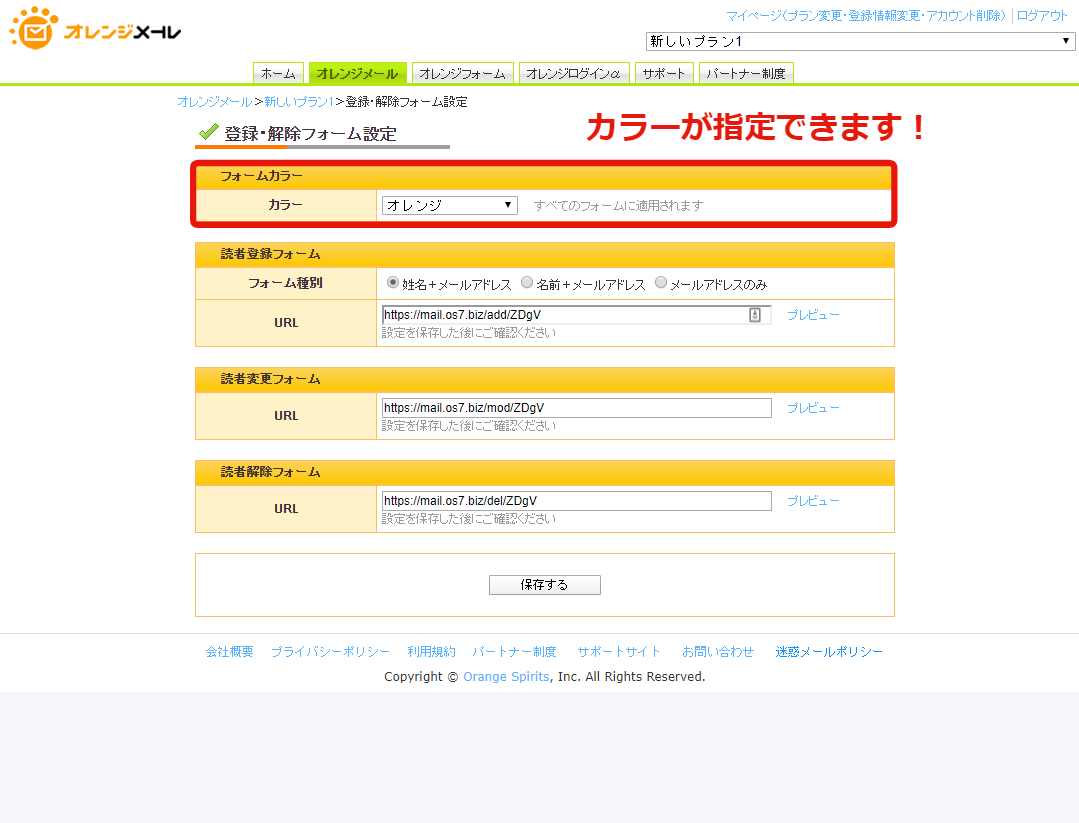1079x823 pixels.
Task: Preview the reader registration form
Action: click(x=813, y=314)
